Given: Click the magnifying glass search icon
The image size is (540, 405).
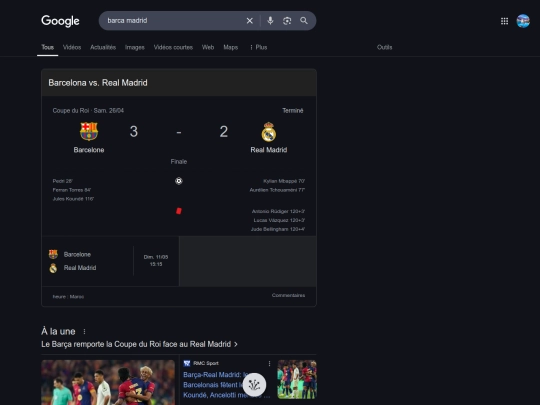Looking at the screenshot, I should (x=304, y=21).
